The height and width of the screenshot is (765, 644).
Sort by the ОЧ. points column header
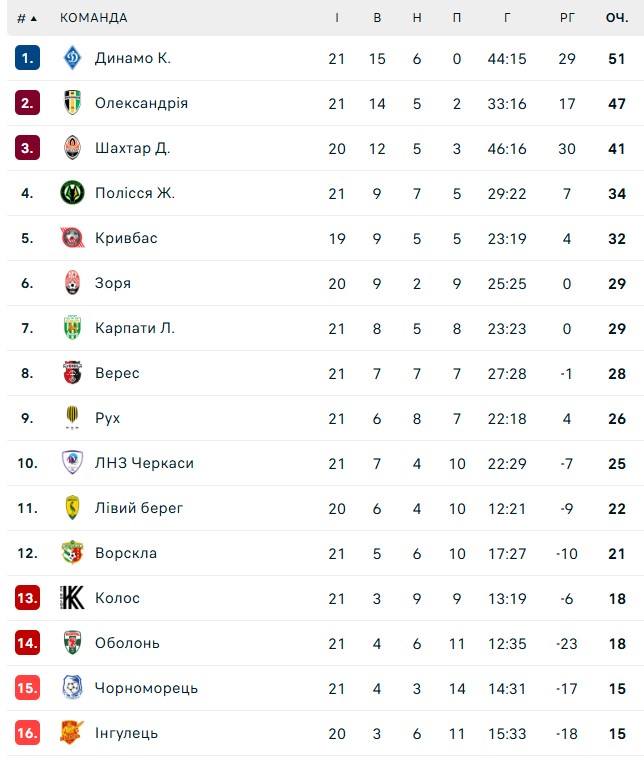click(617, 18)
